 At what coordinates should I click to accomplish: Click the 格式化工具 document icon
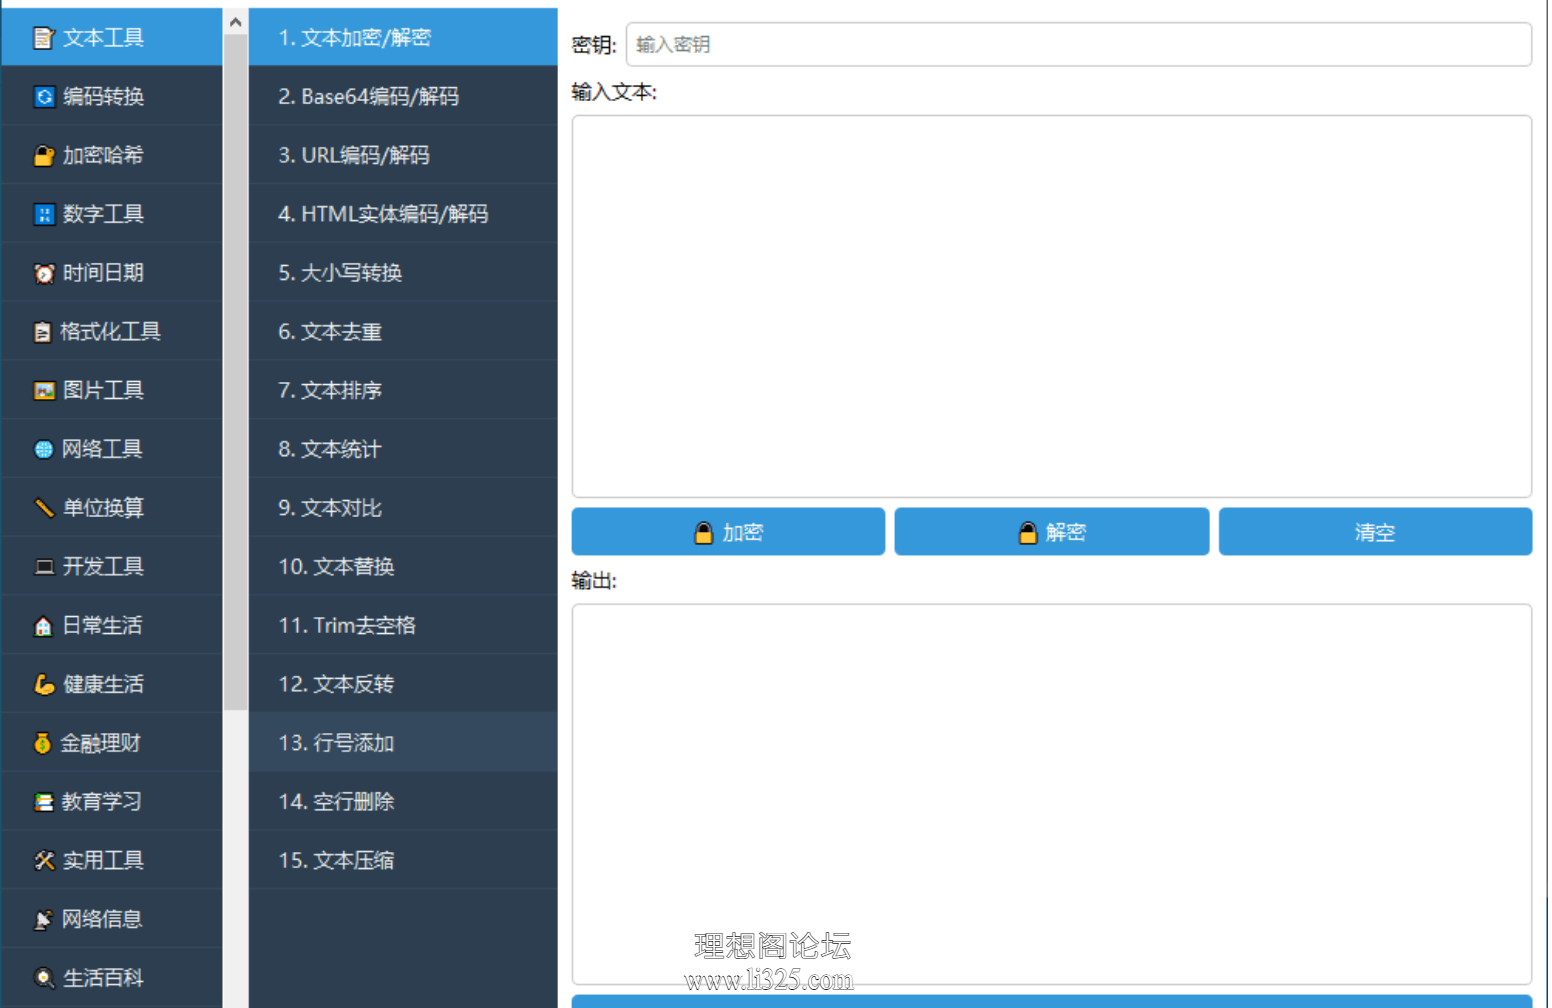tap(42, 332)
